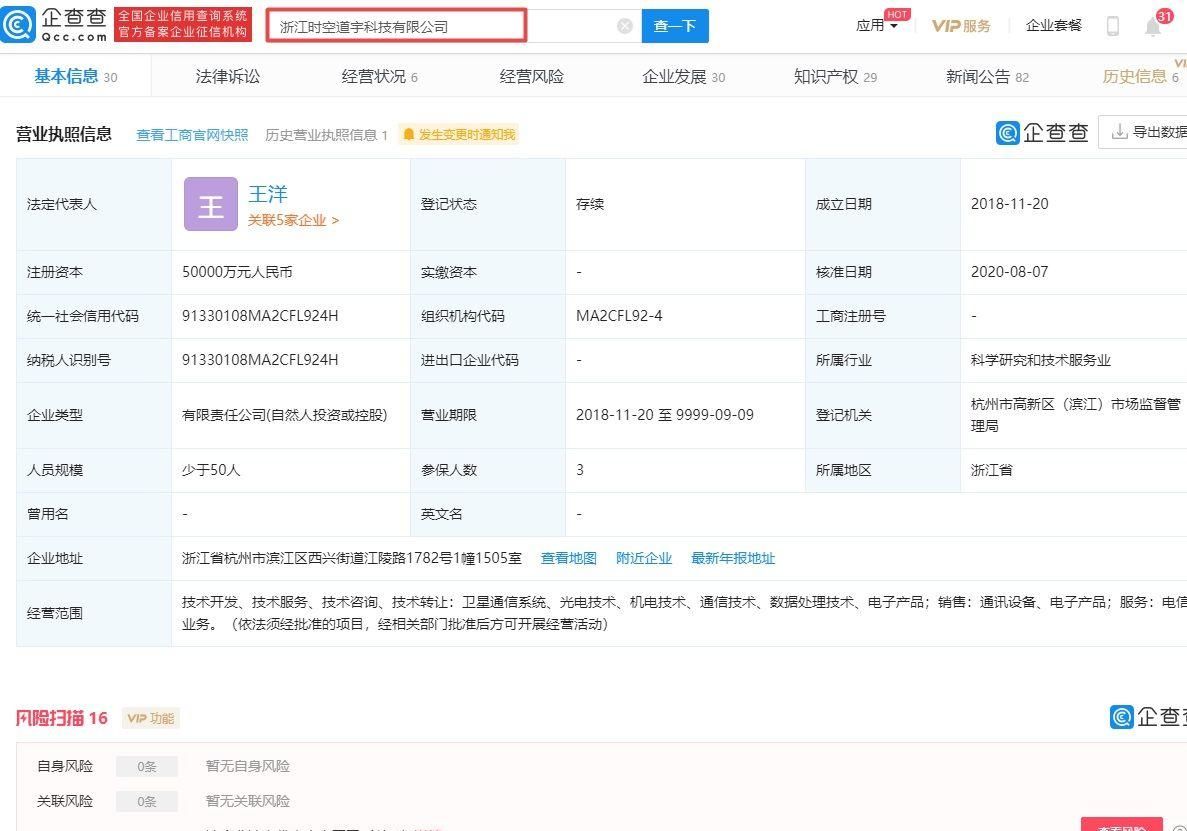
Task: Open 查看工商官网快照 snapshot link
Action: (192, 134)
